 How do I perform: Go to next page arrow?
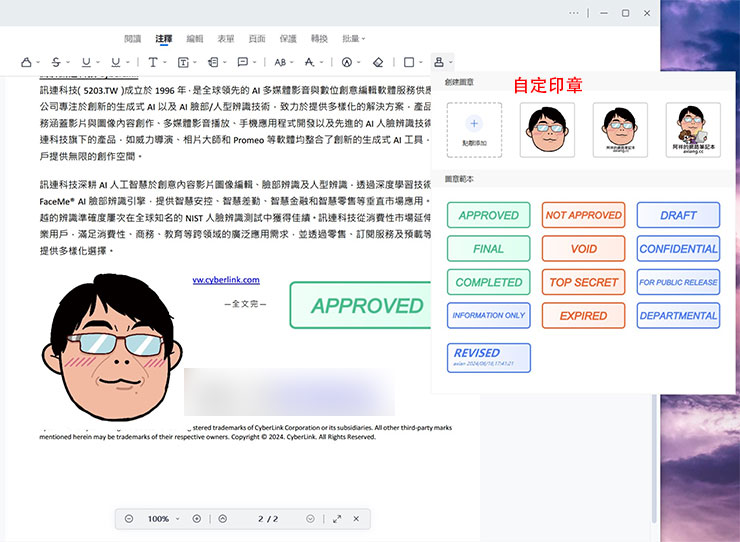pyautogui.click(x=310, y=518)
